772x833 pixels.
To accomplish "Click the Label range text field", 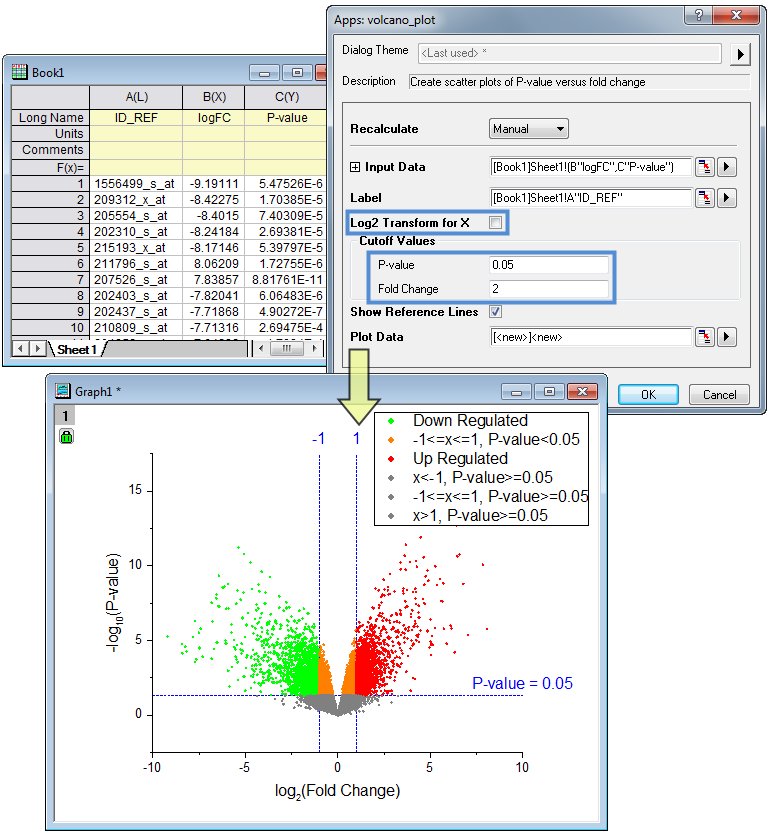I will [x=591, y=198].
